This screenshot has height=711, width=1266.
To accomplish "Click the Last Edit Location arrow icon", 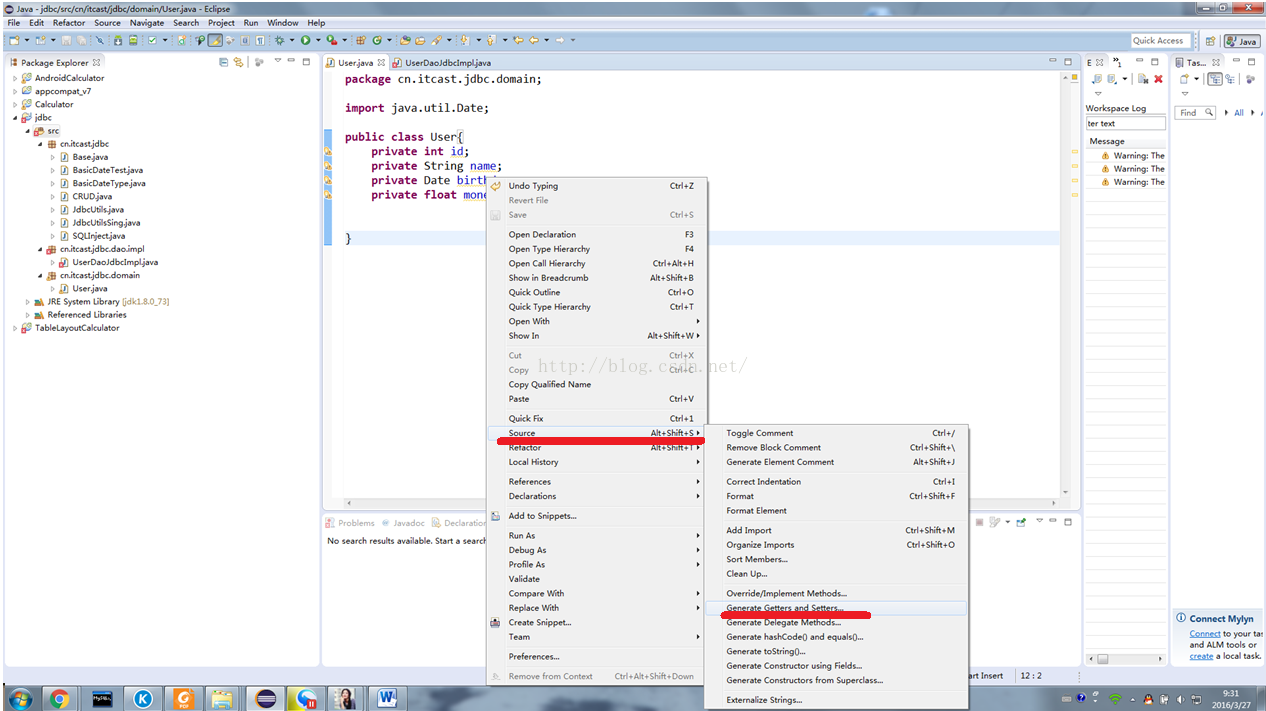I will 517,40.
